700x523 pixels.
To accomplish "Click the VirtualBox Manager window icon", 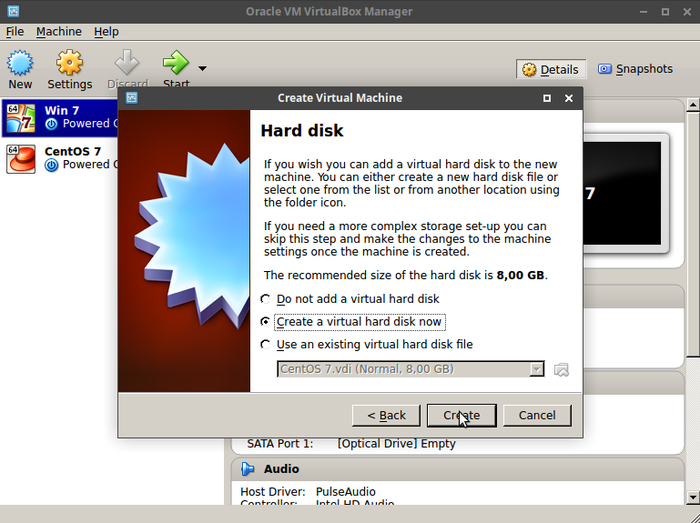I will 13,12.
